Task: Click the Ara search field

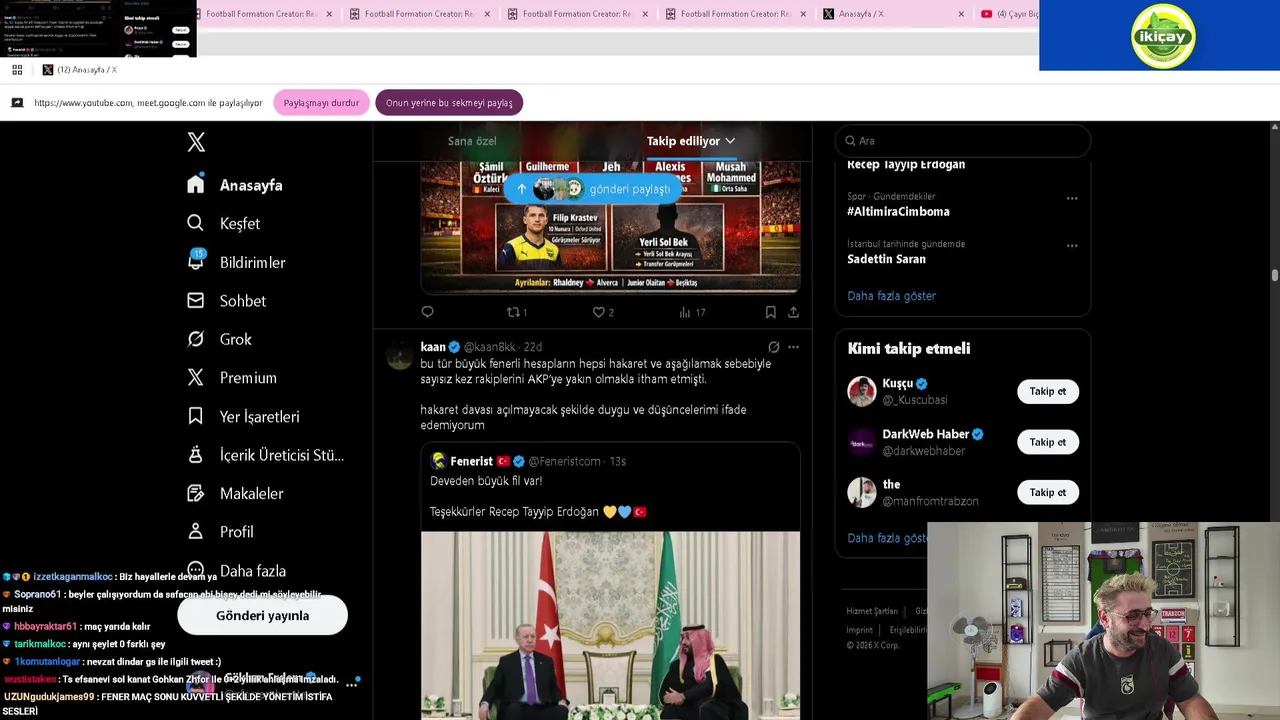Action: [962, 141]
